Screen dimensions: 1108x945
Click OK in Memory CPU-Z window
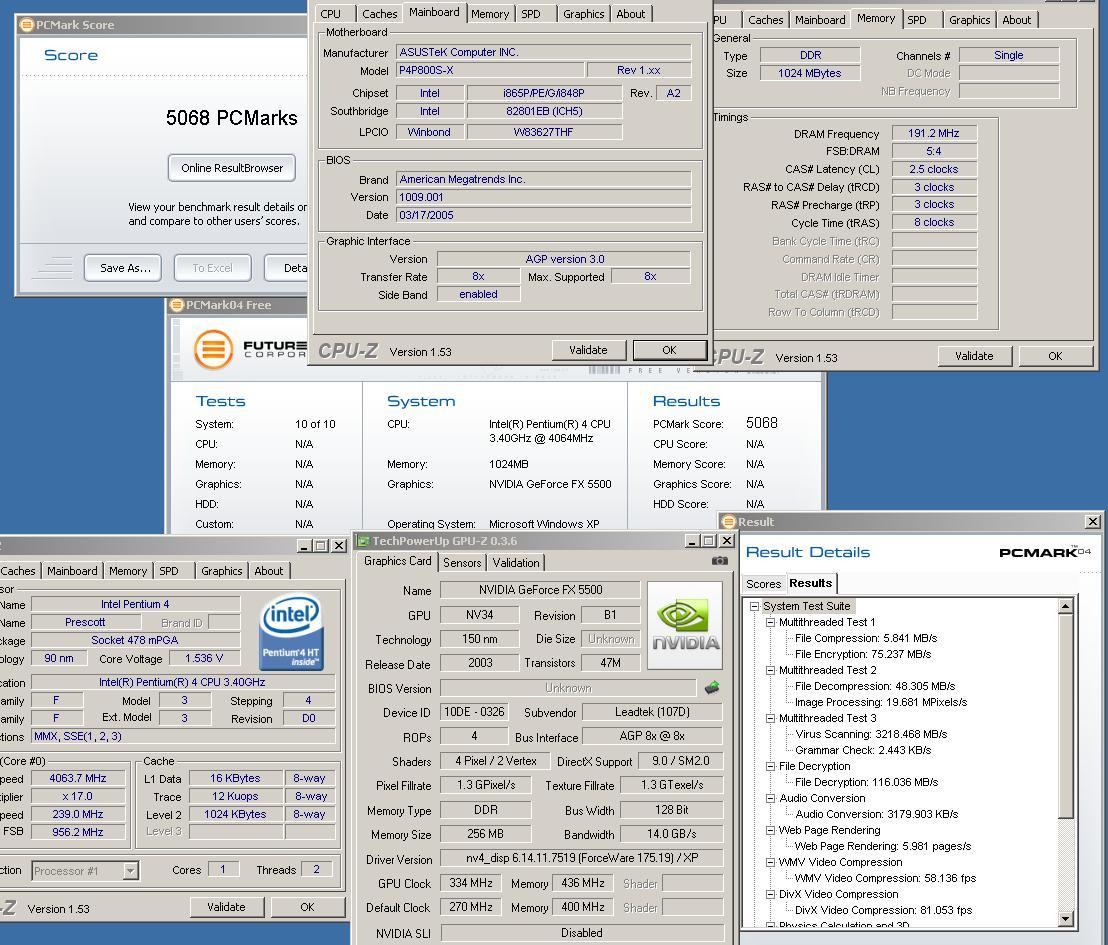coord(1055,356)
